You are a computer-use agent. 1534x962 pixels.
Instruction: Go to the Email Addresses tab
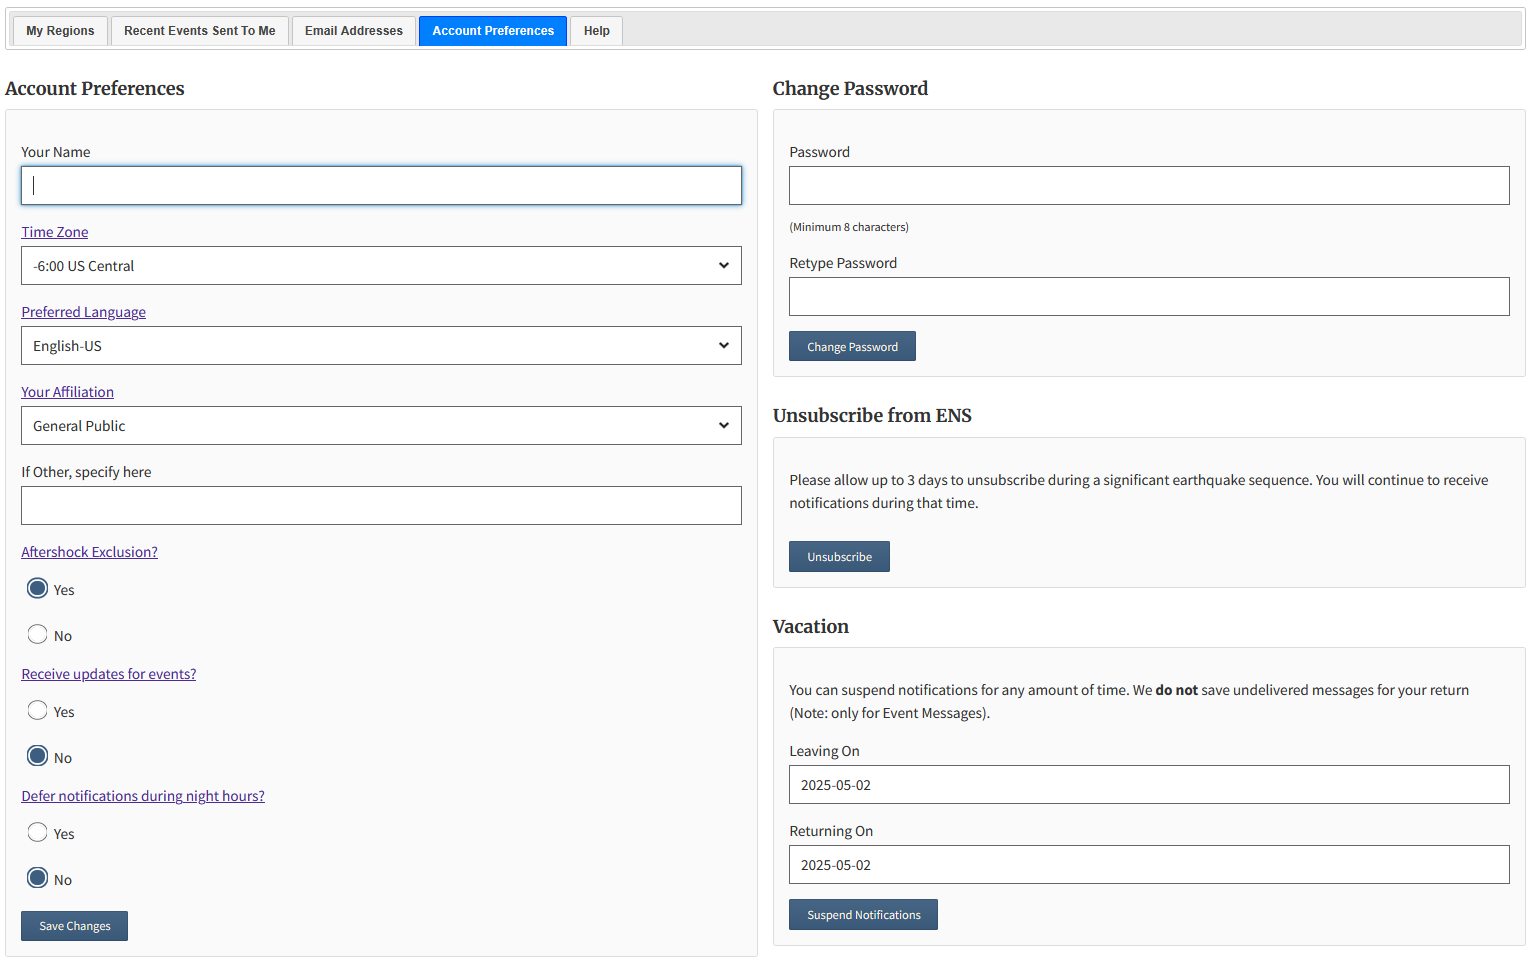(354, 31)
